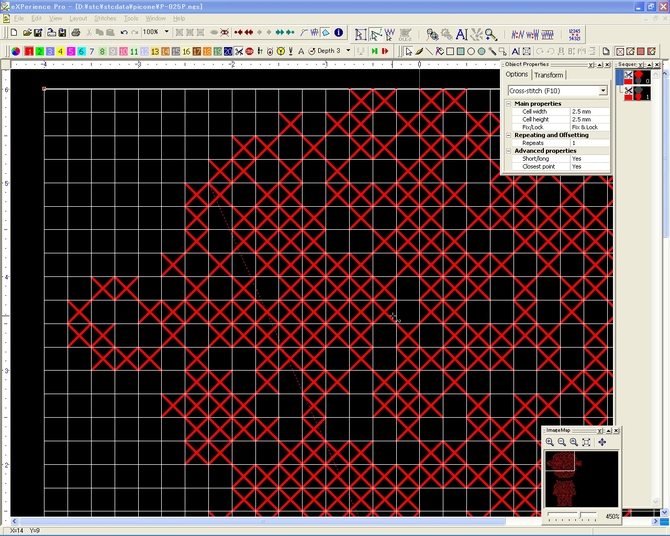Image resolution: width=670 pixels, height=536 pixels.
Task: Click the magnifier zoom tool in toolbar
Action: [491, 34]
